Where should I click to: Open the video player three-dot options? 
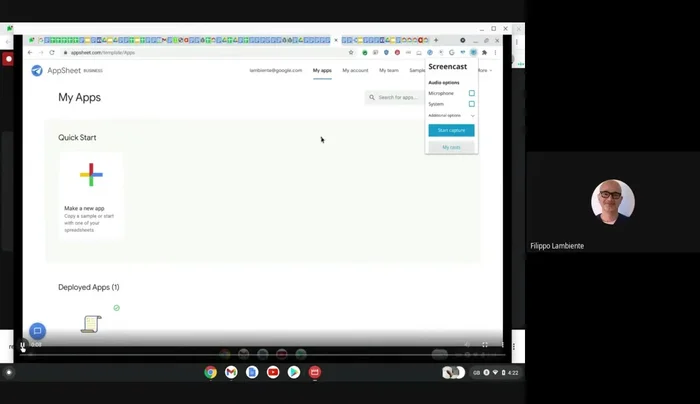[x=502, y=345]
